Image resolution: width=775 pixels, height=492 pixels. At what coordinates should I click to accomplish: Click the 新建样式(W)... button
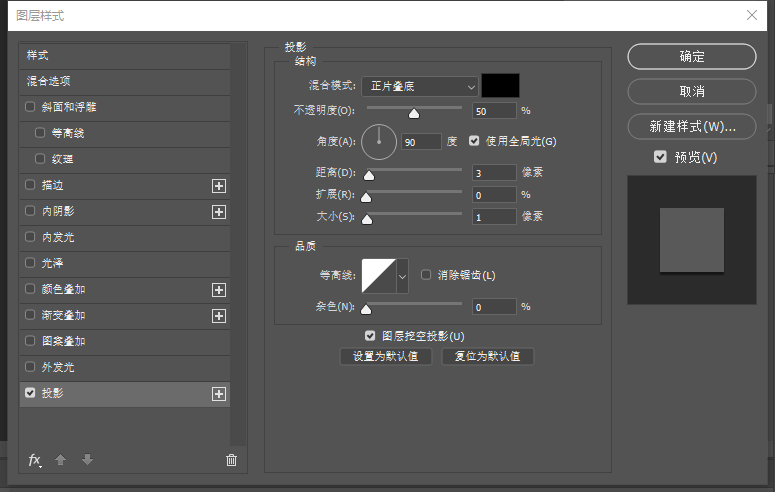(x=692, y=127)
